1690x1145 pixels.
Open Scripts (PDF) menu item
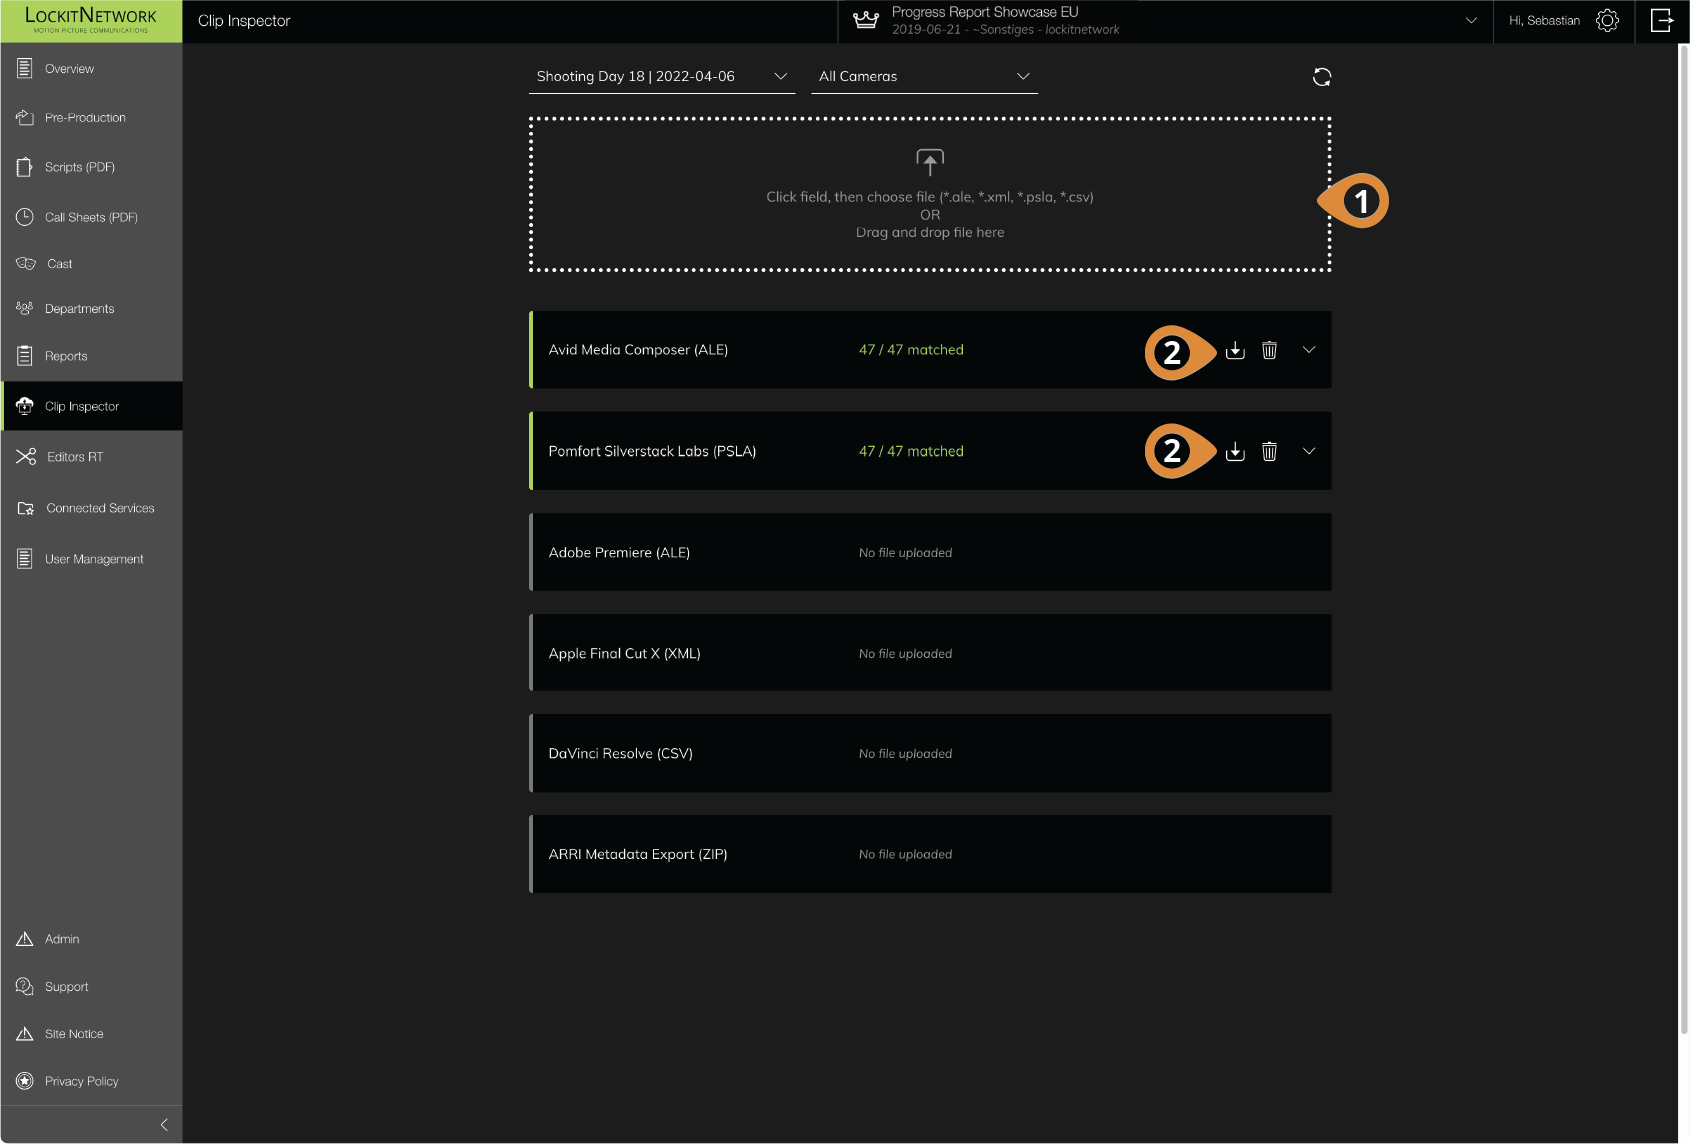click(x=91, y=167)
